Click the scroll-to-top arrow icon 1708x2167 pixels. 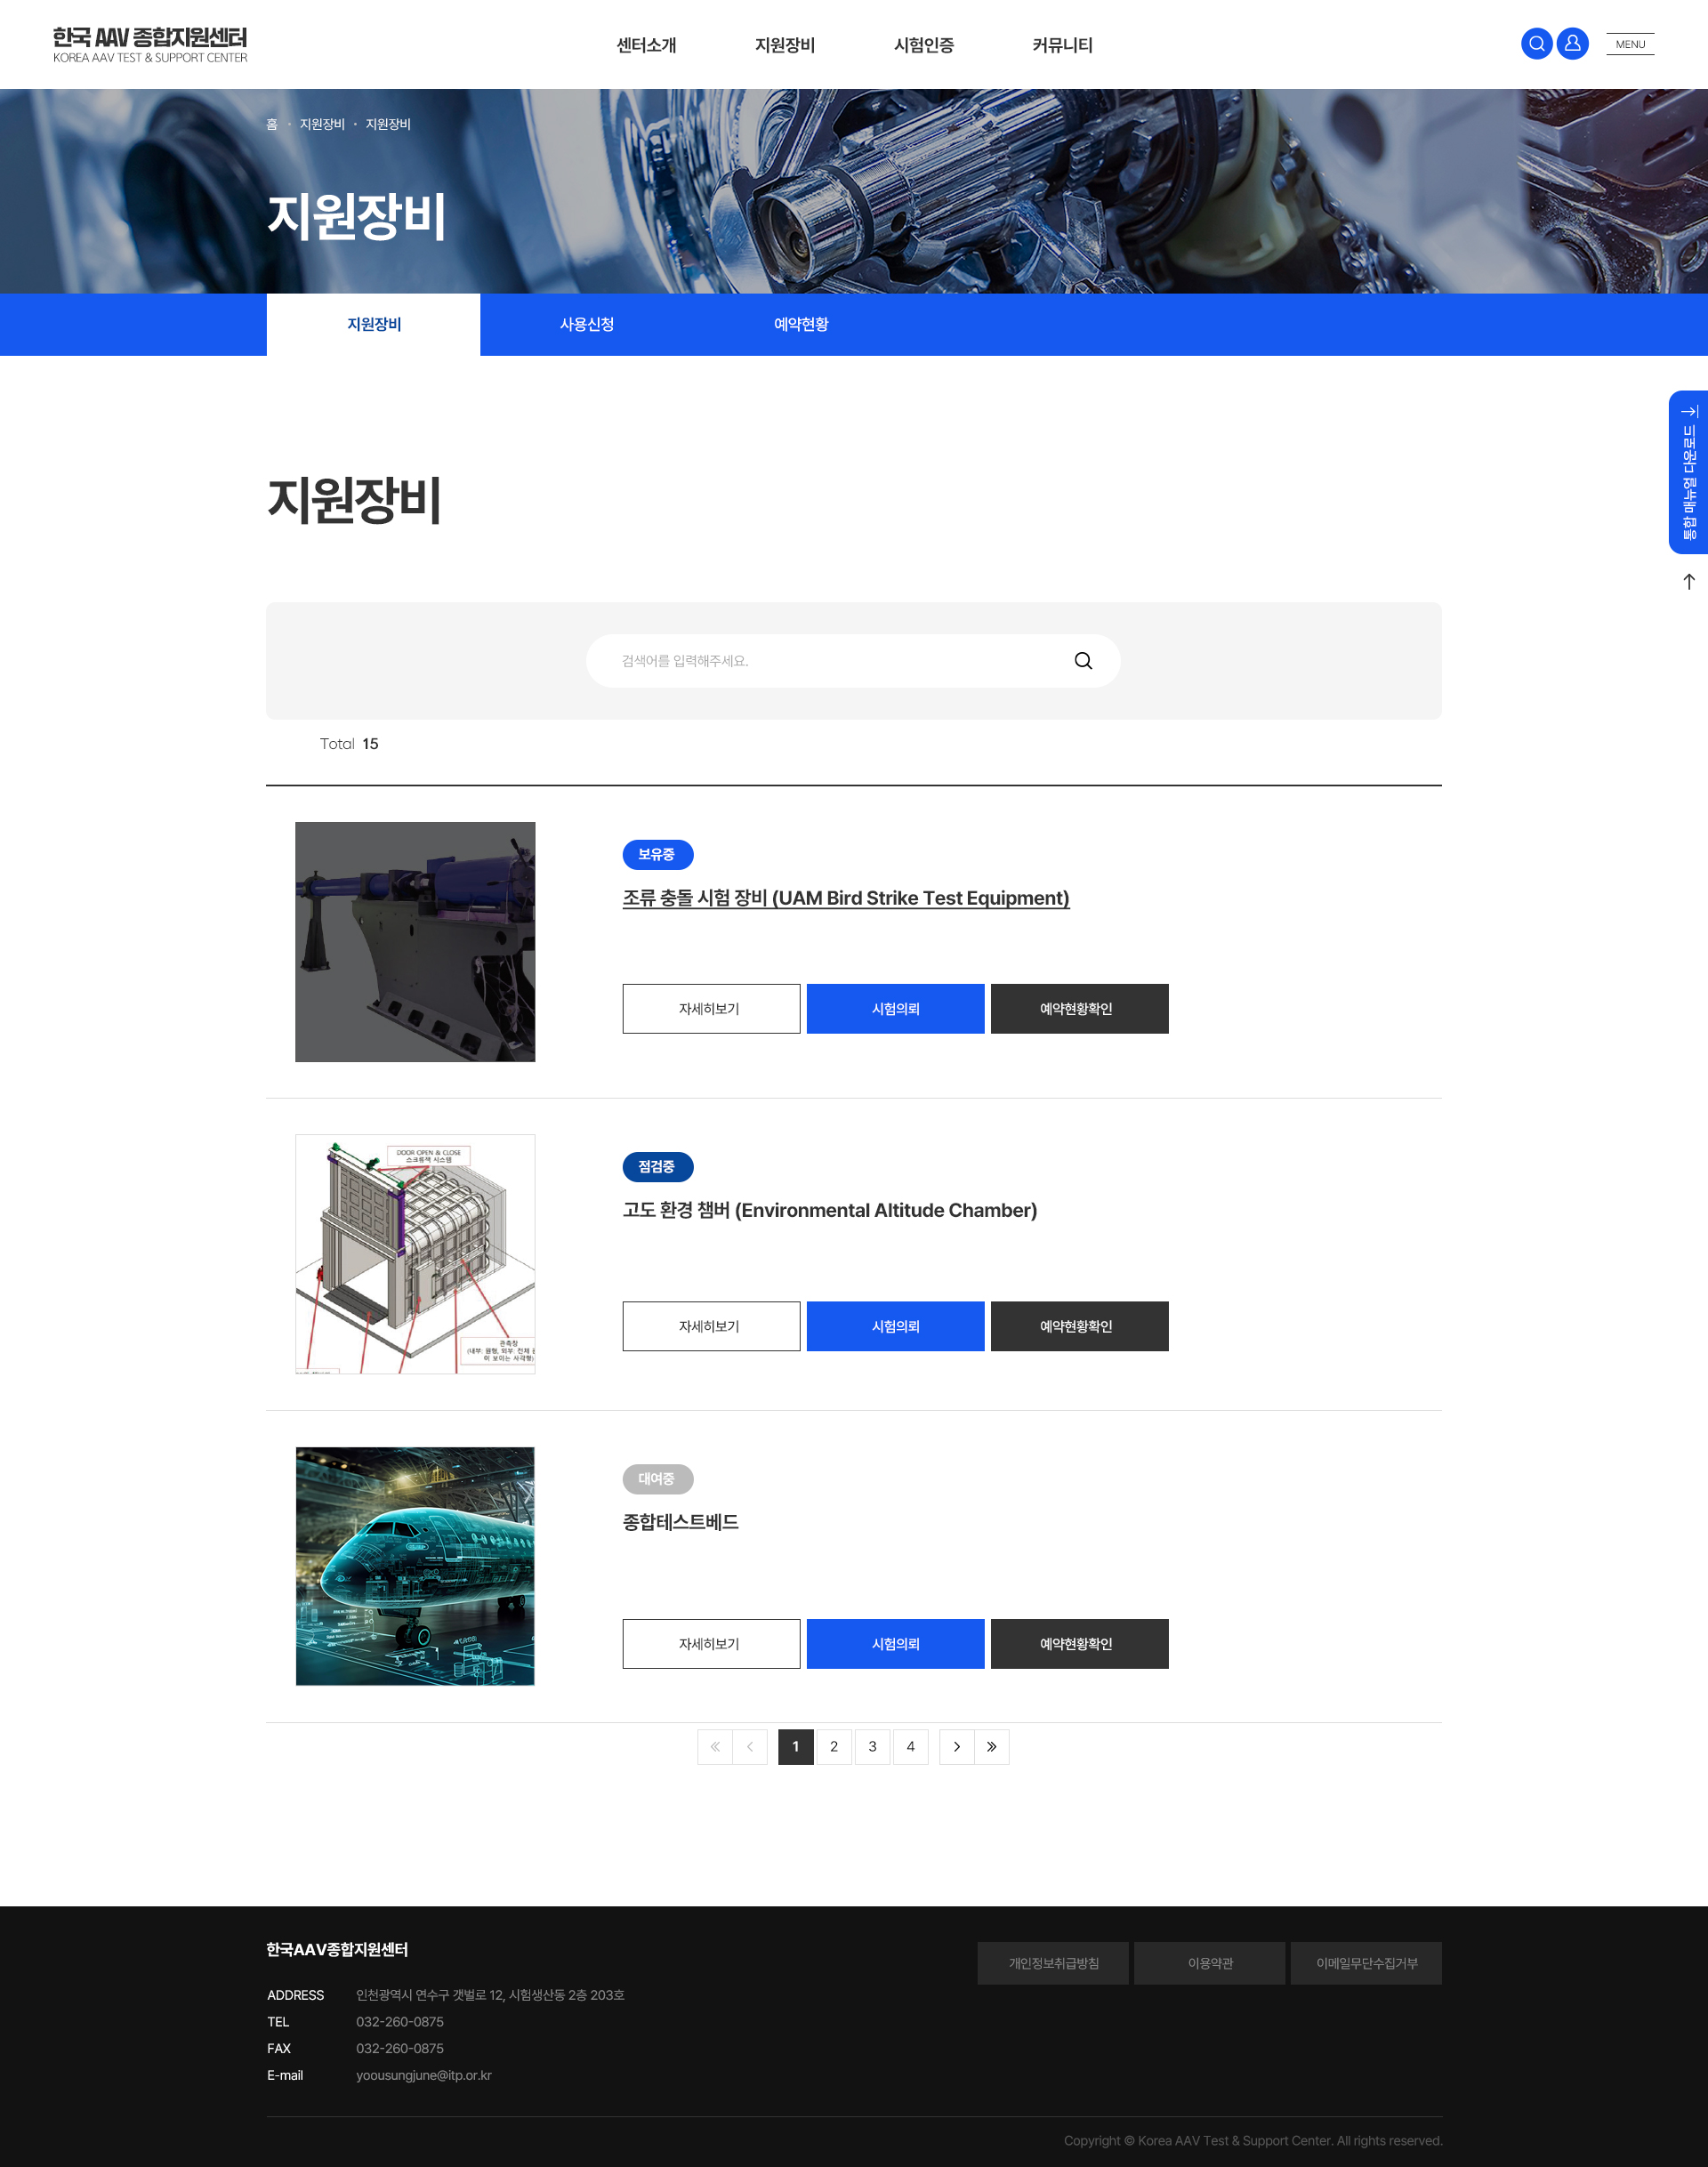1688,582
